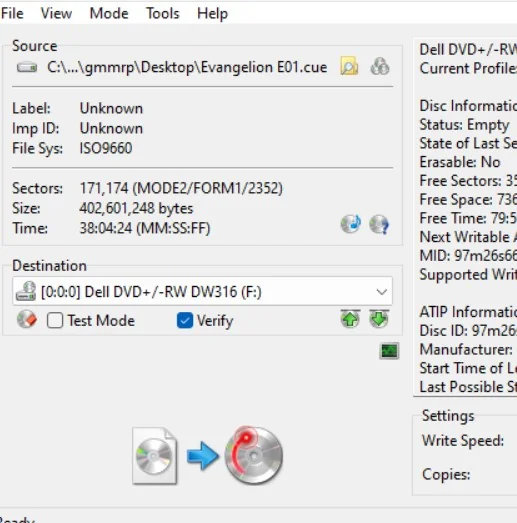Open the Destination drive dropdown
Screen dimensions: 517x523
coord(202,291)
